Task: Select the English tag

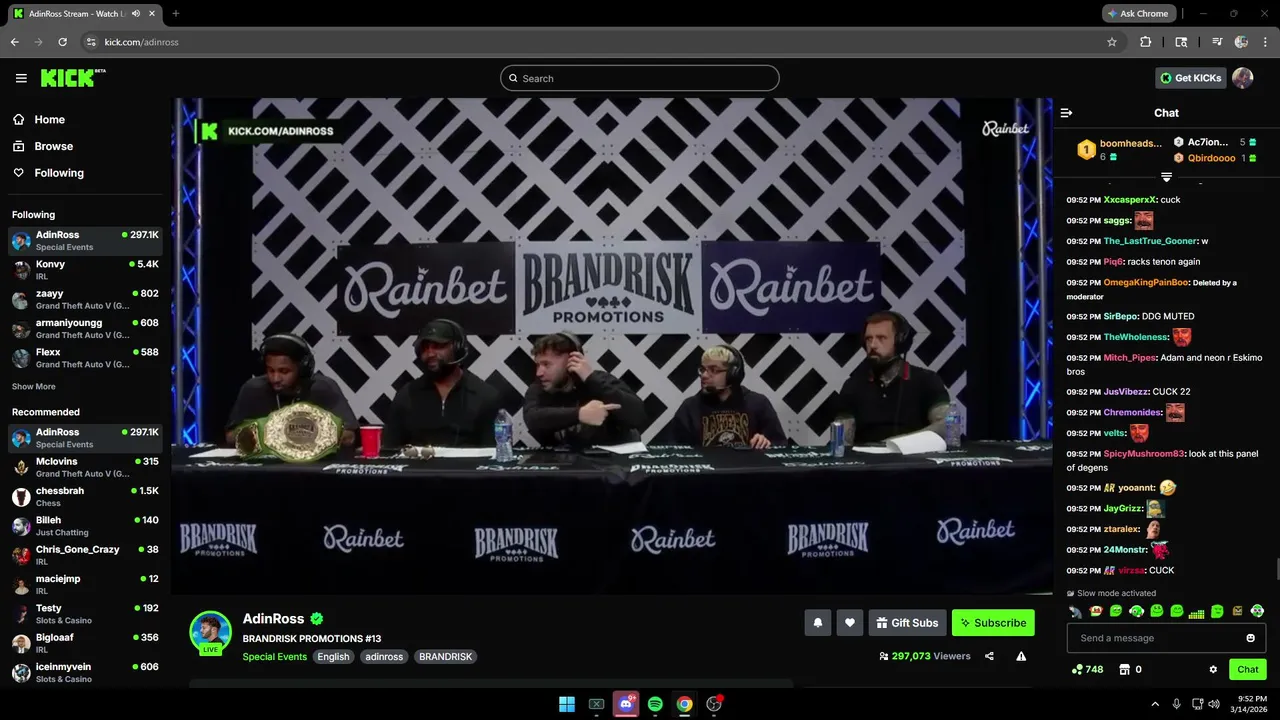Action: pyautogui.click(x=333, y=657)
